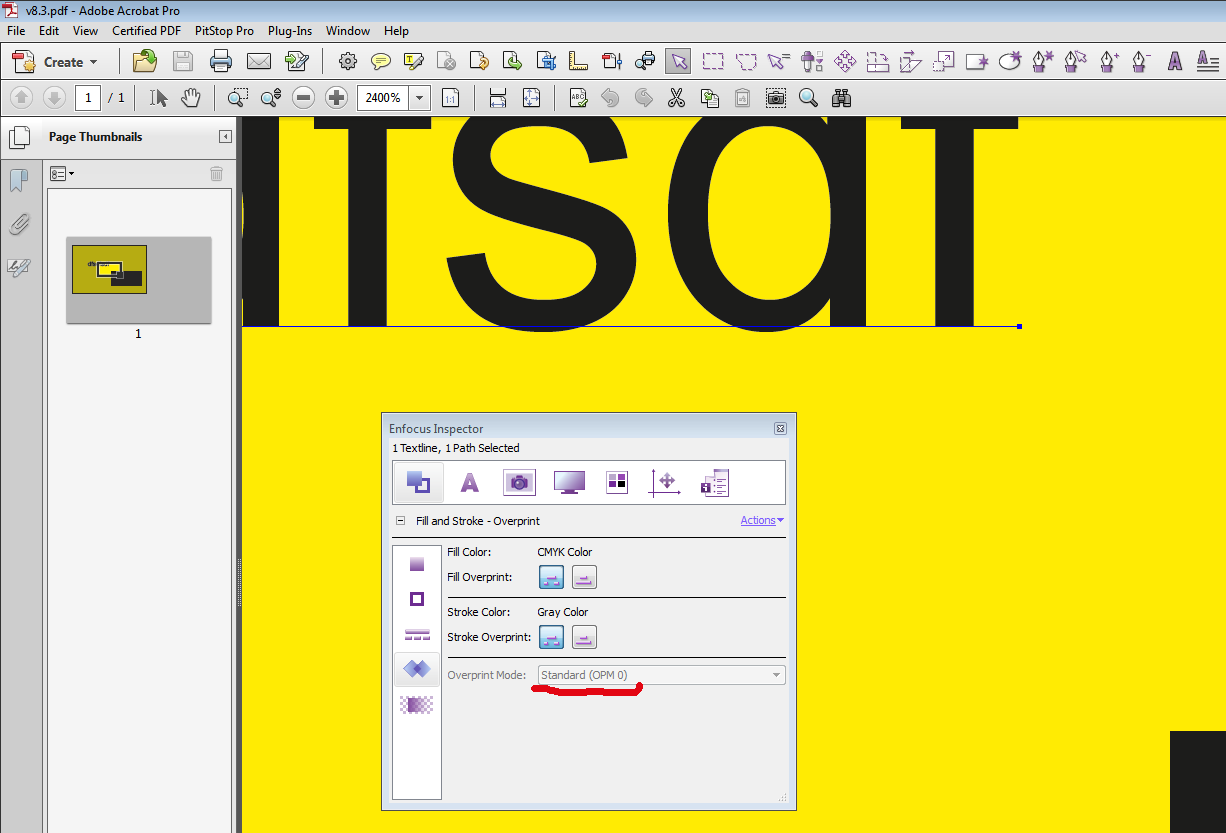Select the highlight text tool icon

[414, 62]
